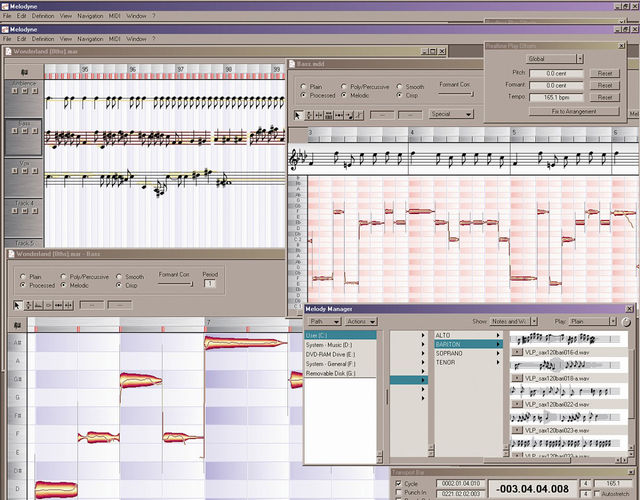Enable Punch In checkbox in Transport Bar
Viewport: 640px width, 500px height.
[398, 492]
